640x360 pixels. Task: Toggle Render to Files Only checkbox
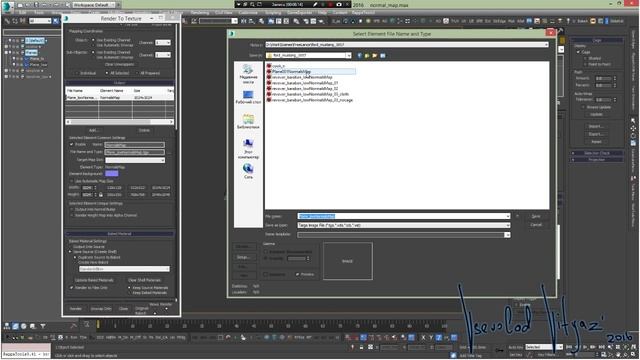(x=71, y=288)
